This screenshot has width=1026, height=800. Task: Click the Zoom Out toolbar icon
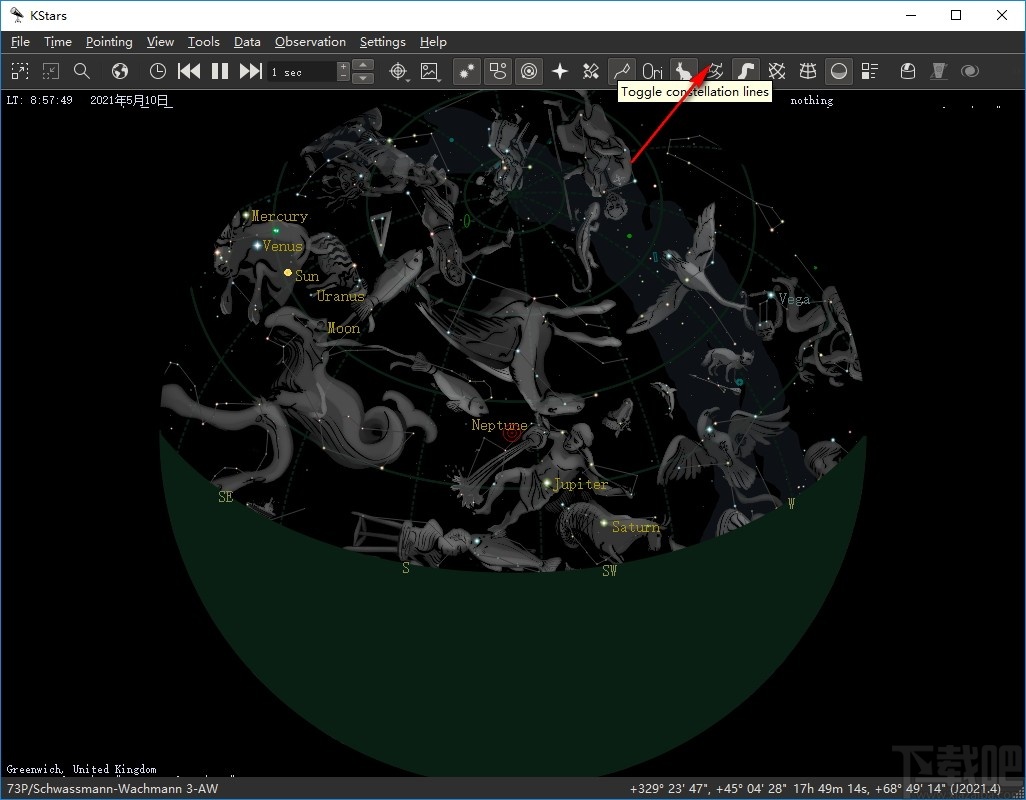pyautogui.click(x=51, y=71)
